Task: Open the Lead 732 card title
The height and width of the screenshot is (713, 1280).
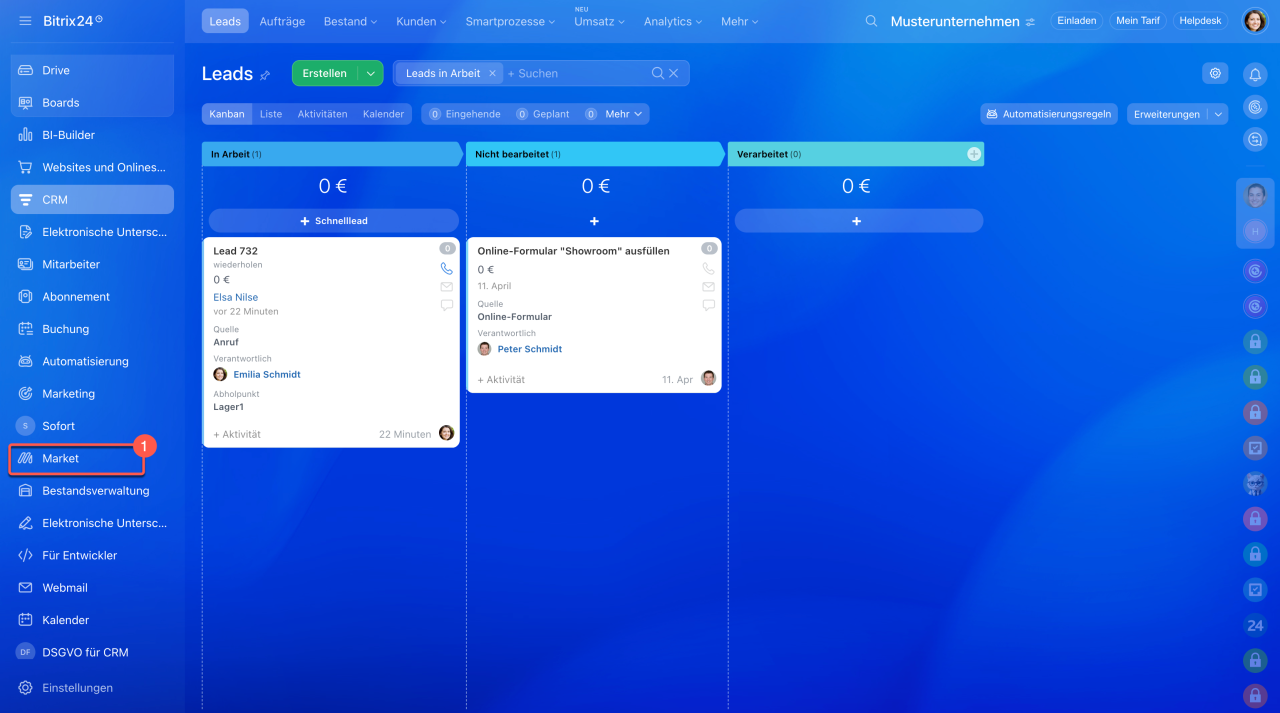Action: coord(236,251)
